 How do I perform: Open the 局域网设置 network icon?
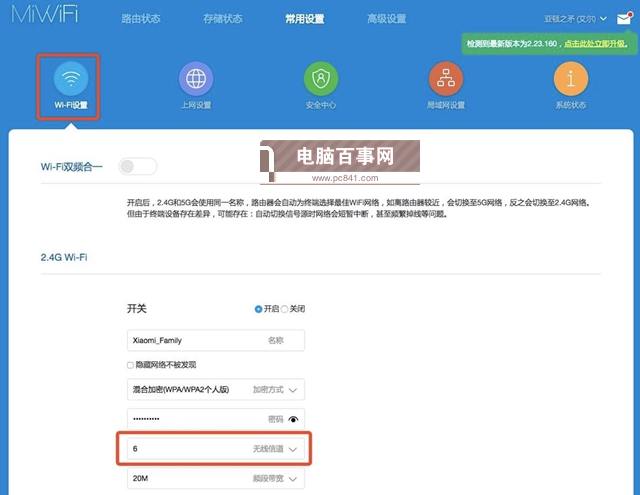pos(446,78)
